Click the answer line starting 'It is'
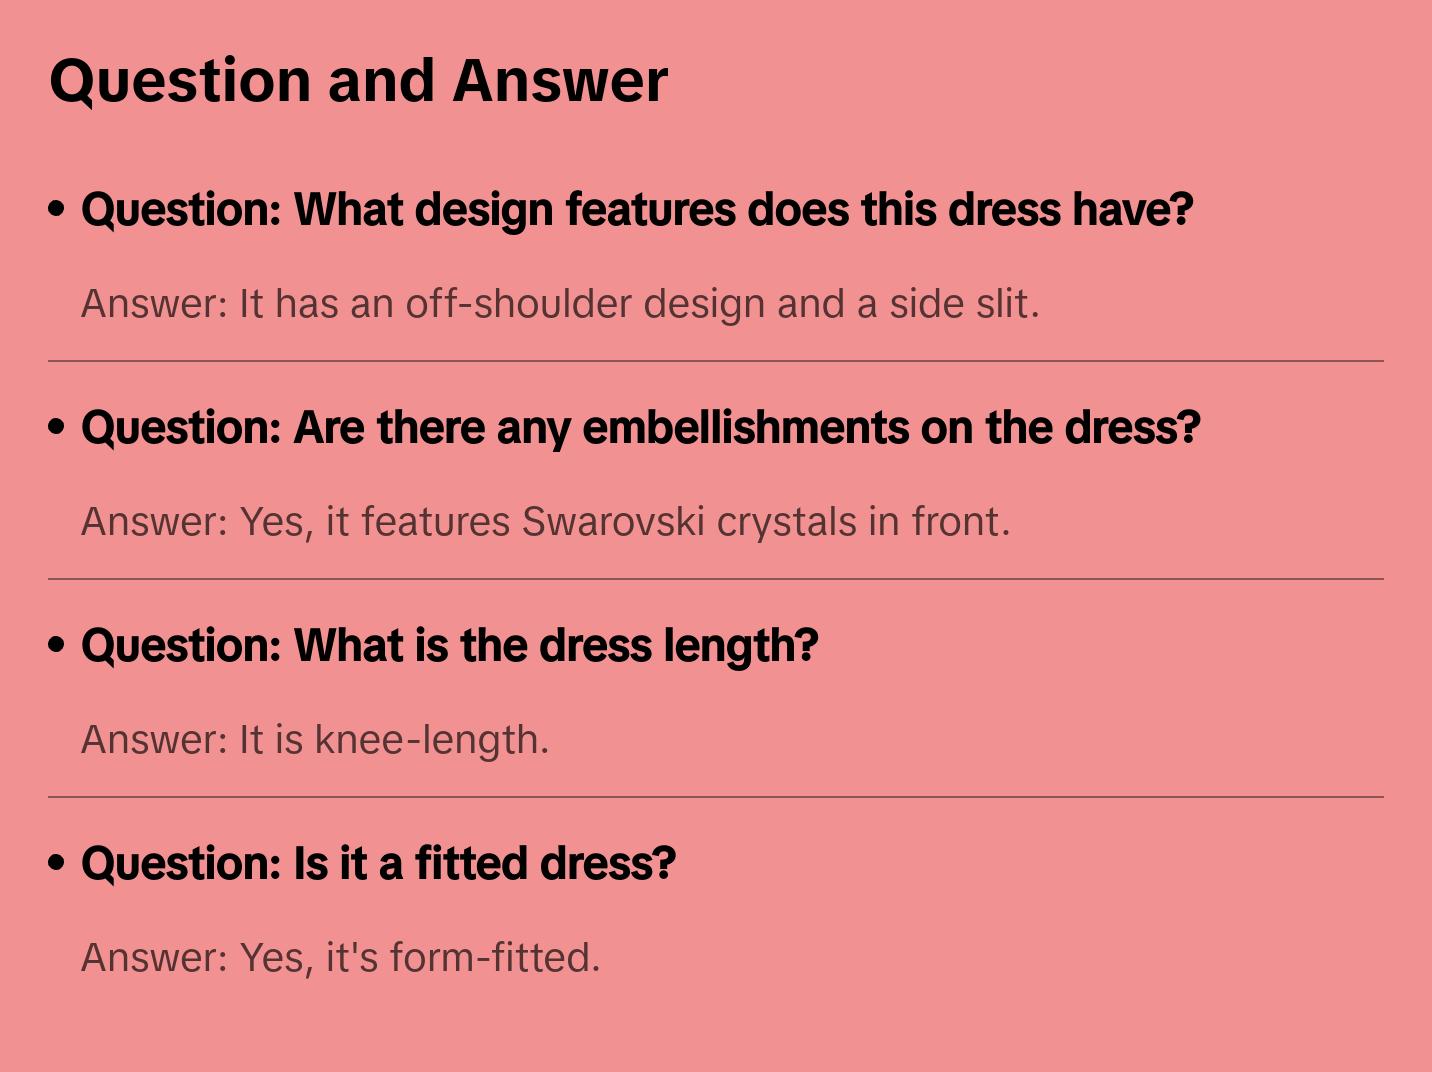 click(315, 740)
